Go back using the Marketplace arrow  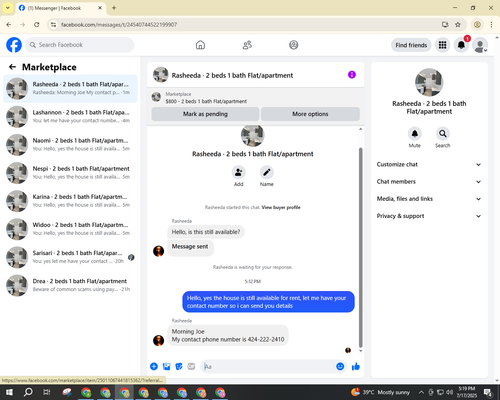[12, 67]
